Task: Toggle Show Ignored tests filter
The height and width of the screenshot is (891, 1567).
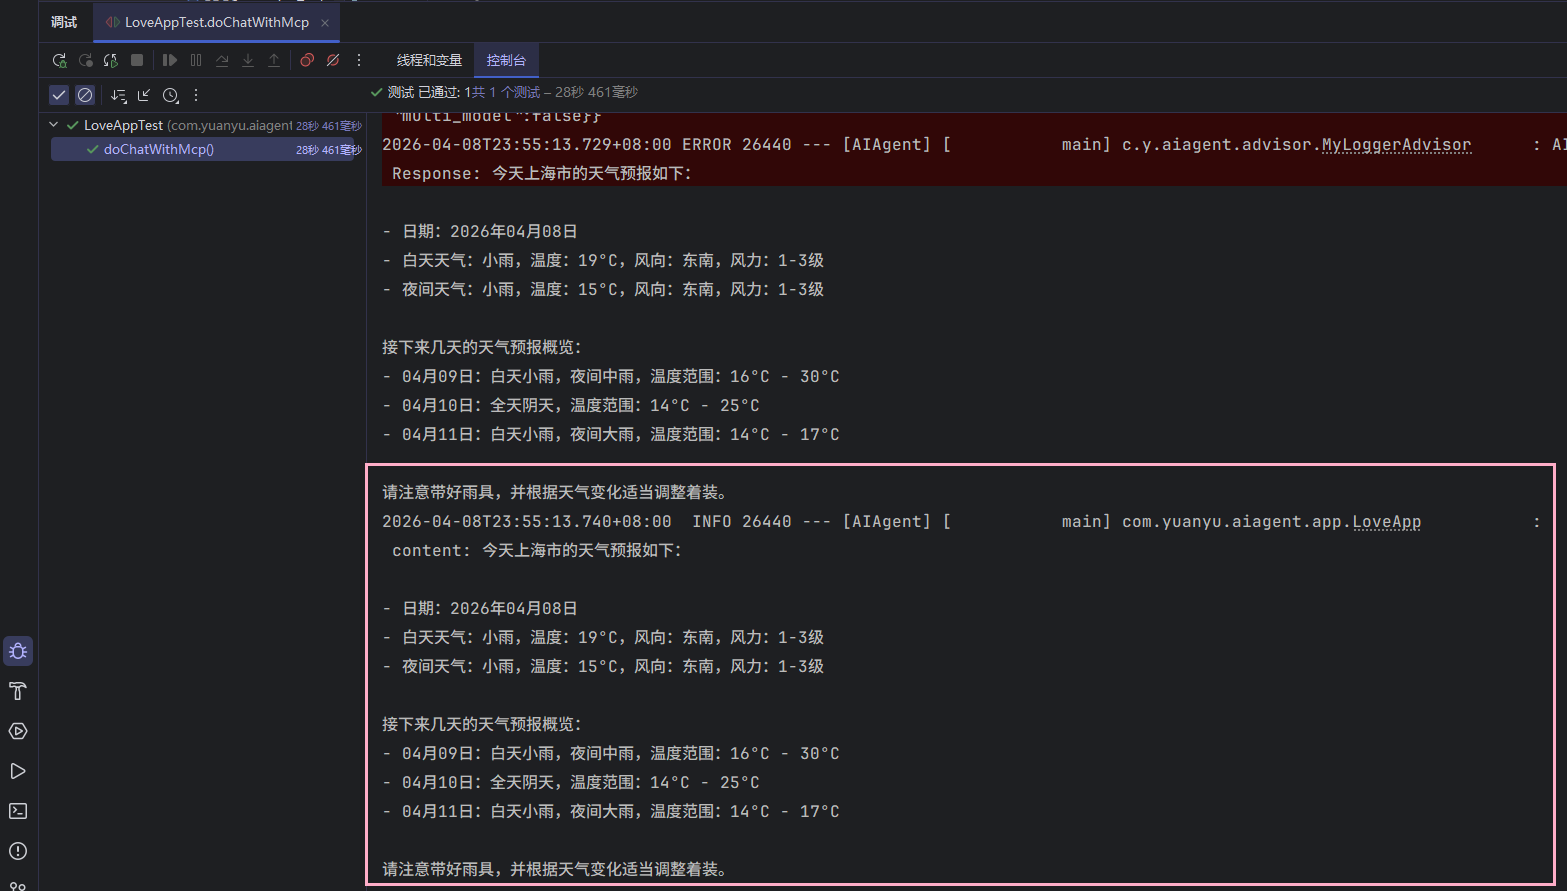Action: click(85, 95)
